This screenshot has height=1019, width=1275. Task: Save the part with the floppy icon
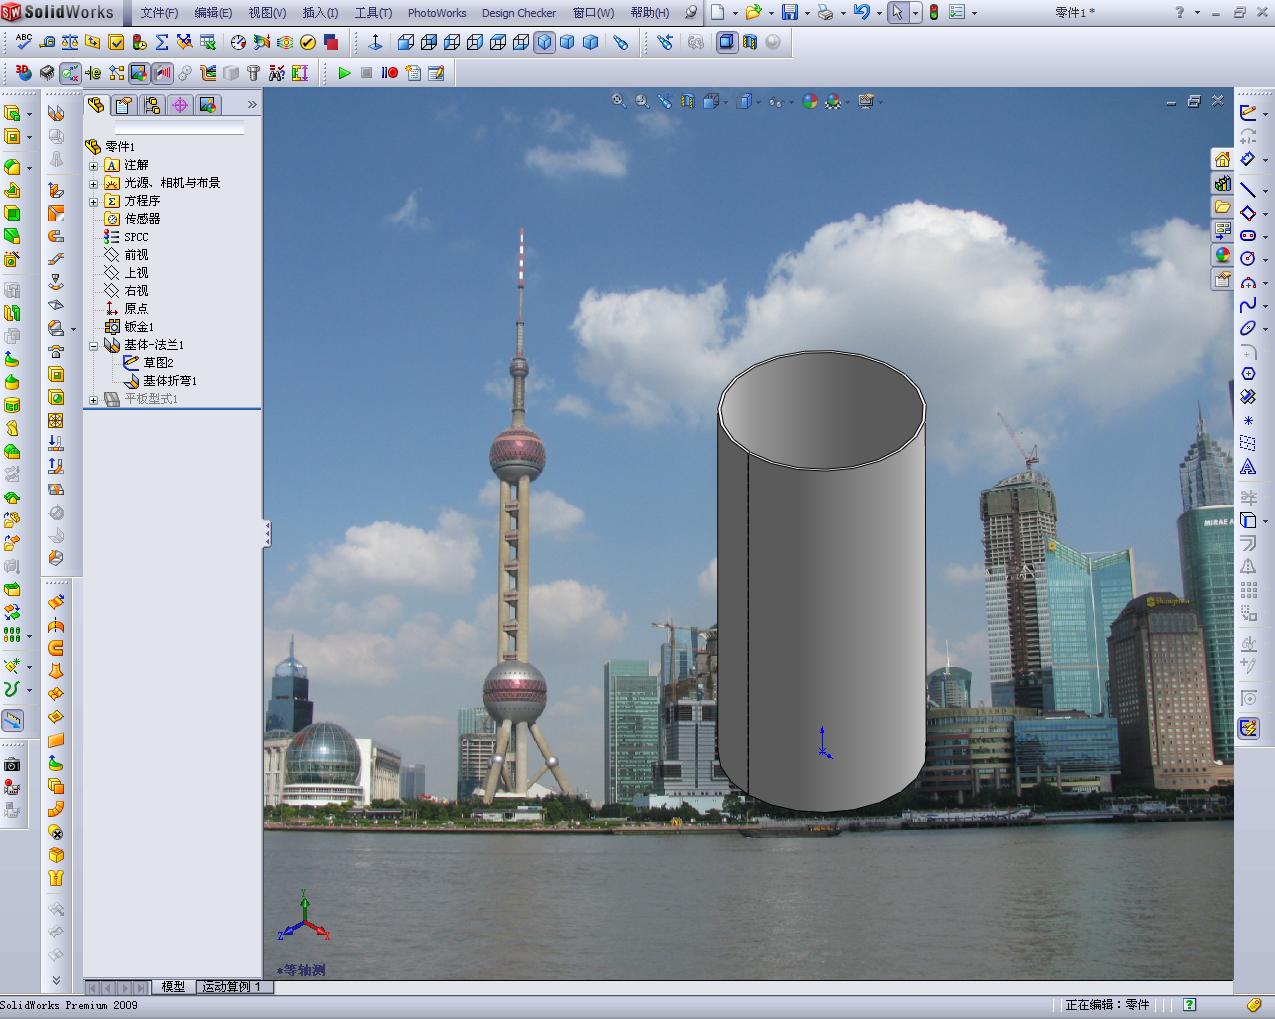coord(790,13)
